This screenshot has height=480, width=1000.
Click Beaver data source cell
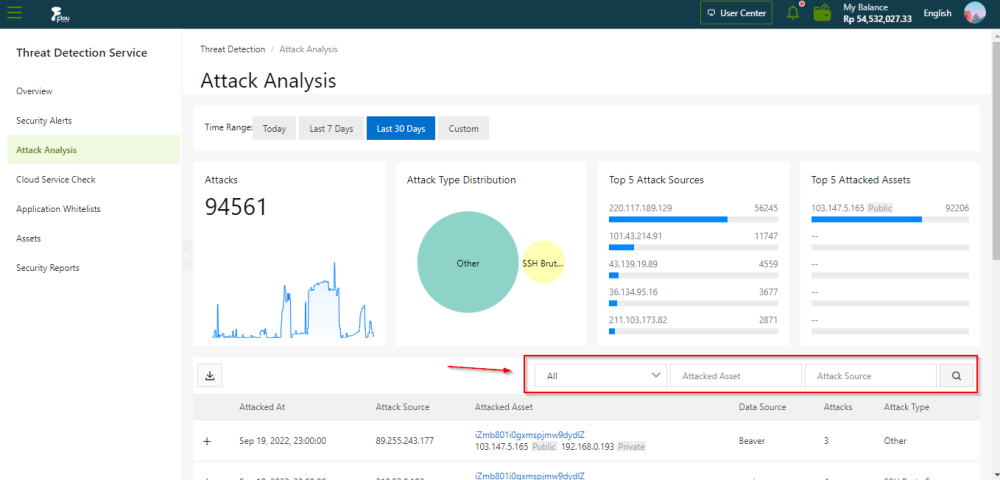click(x=751, y=440)
